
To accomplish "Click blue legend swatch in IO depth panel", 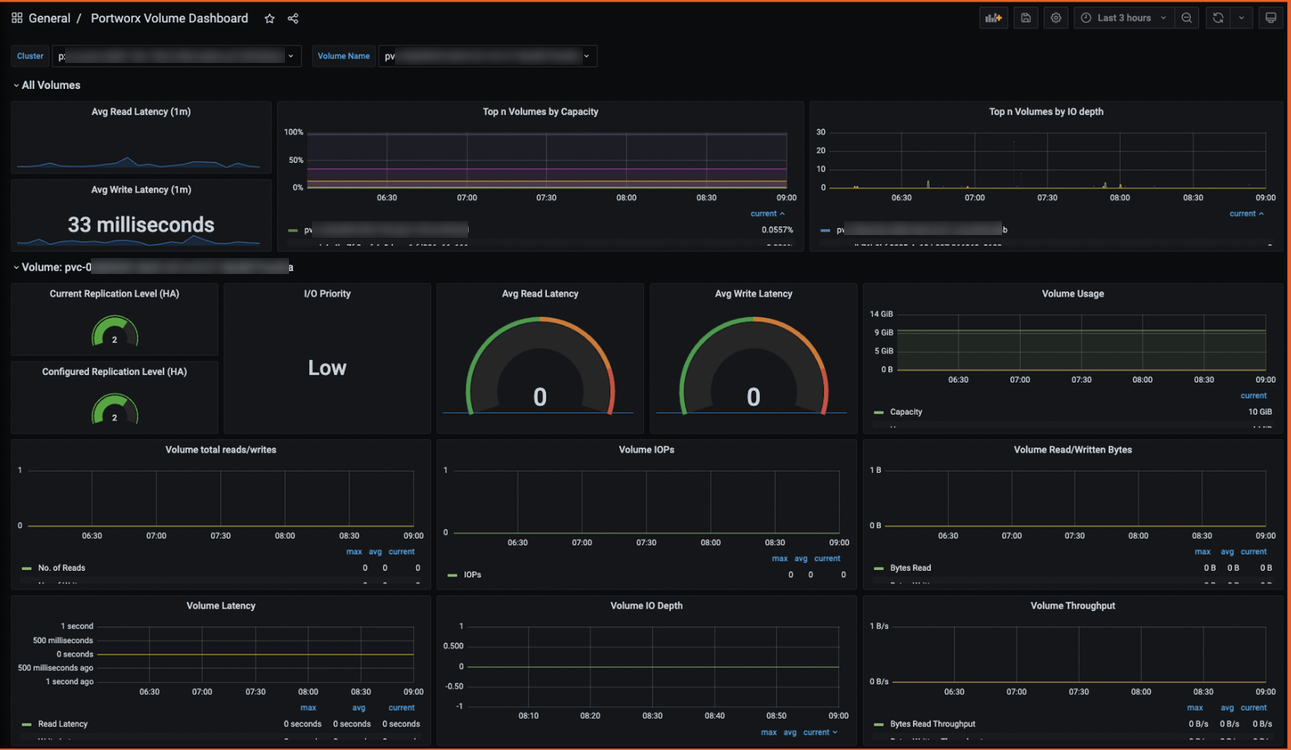I will click(x=825, y=230).
